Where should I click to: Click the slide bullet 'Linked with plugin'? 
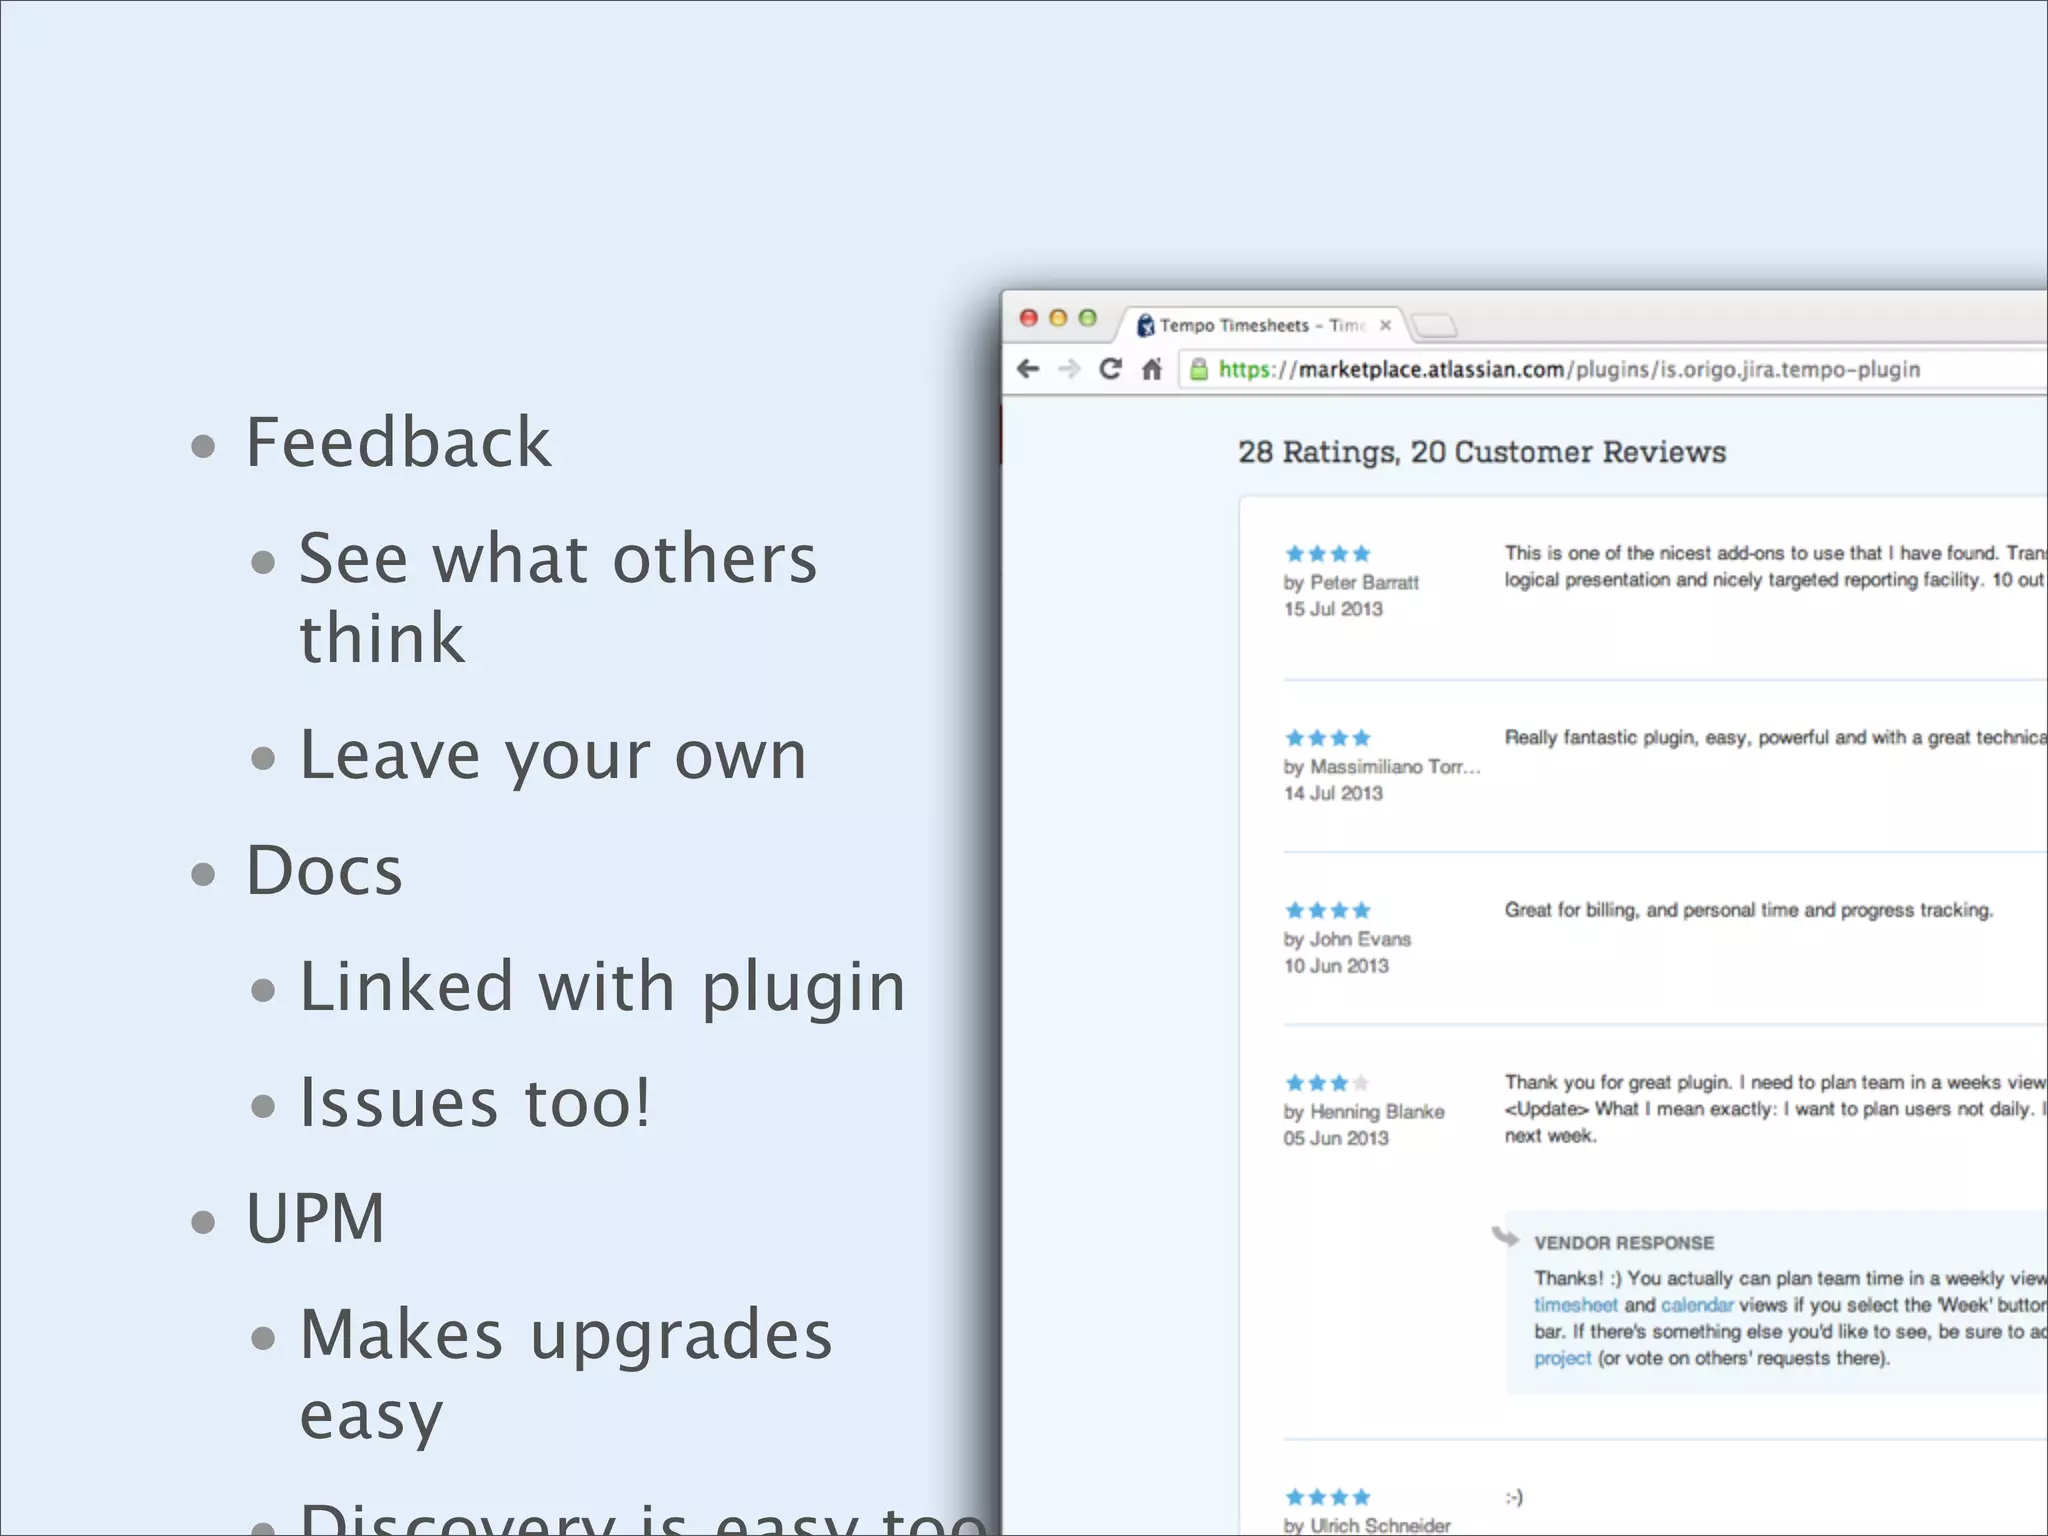[603, 988]
